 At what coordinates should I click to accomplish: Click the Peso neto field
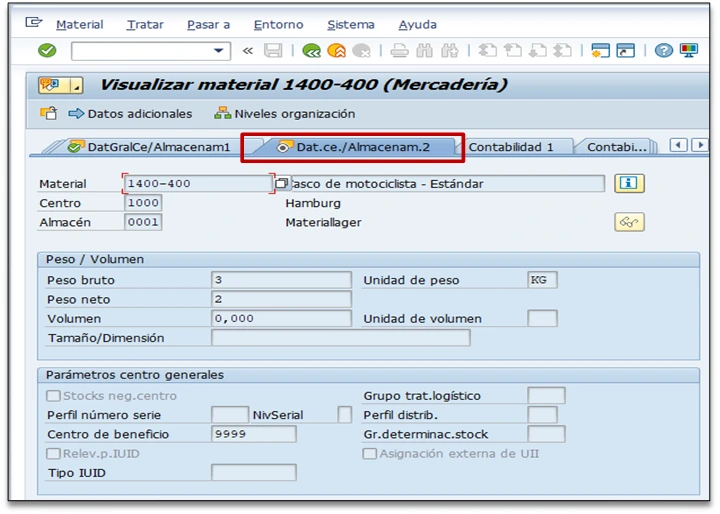click(x=281, y=299)
